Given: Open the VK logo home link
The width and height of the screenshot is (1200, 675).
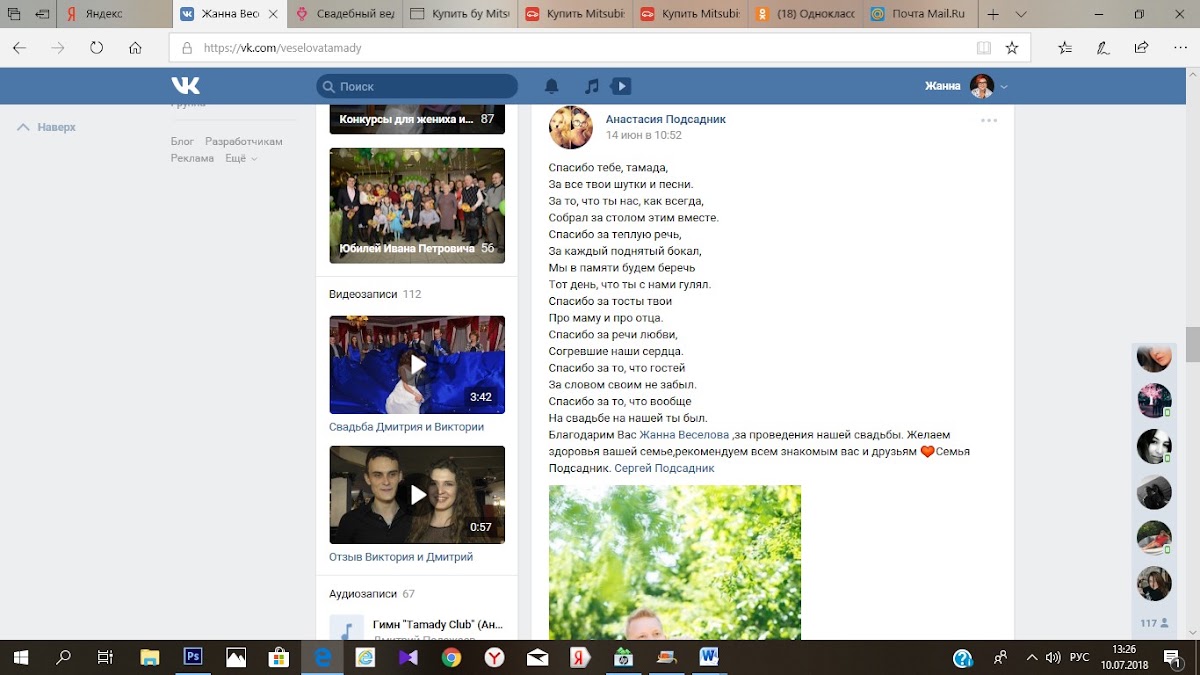Looking at the screenshot, I should 185,86.
